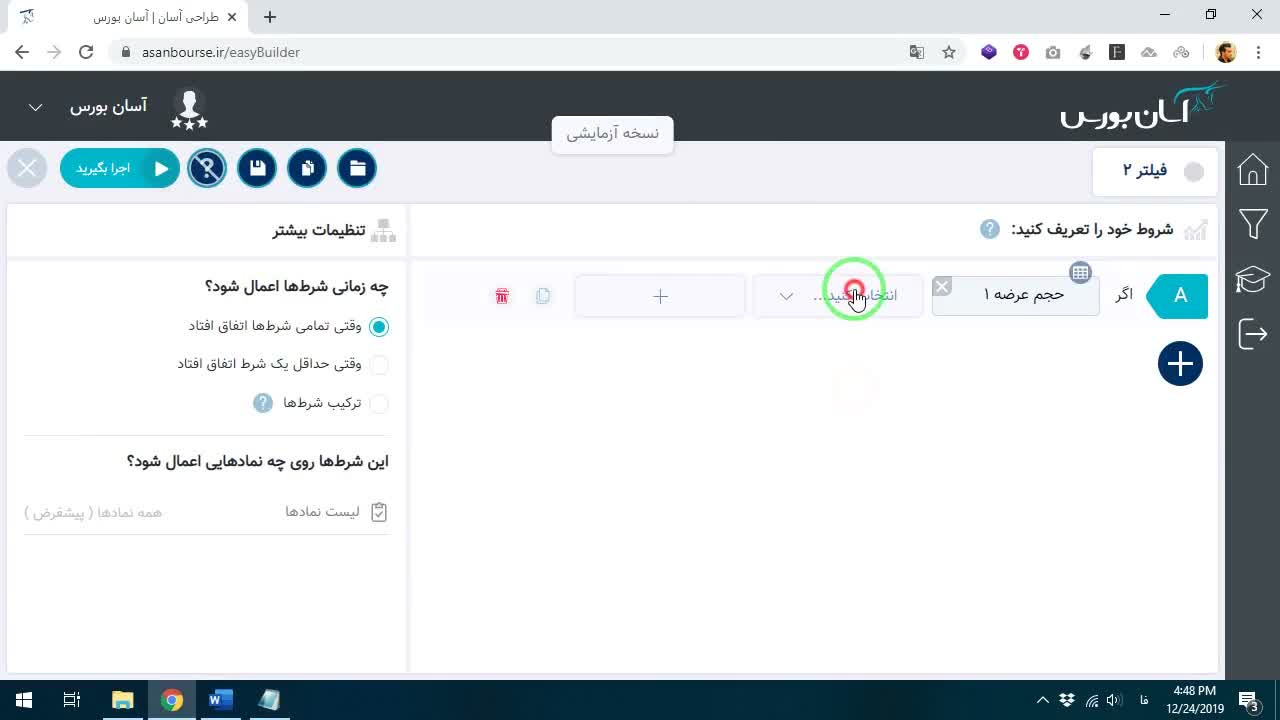This screenshot has height=720, width=1280.
Task: Open the لیست نمادها symbol list field
Action: [206, 512]
